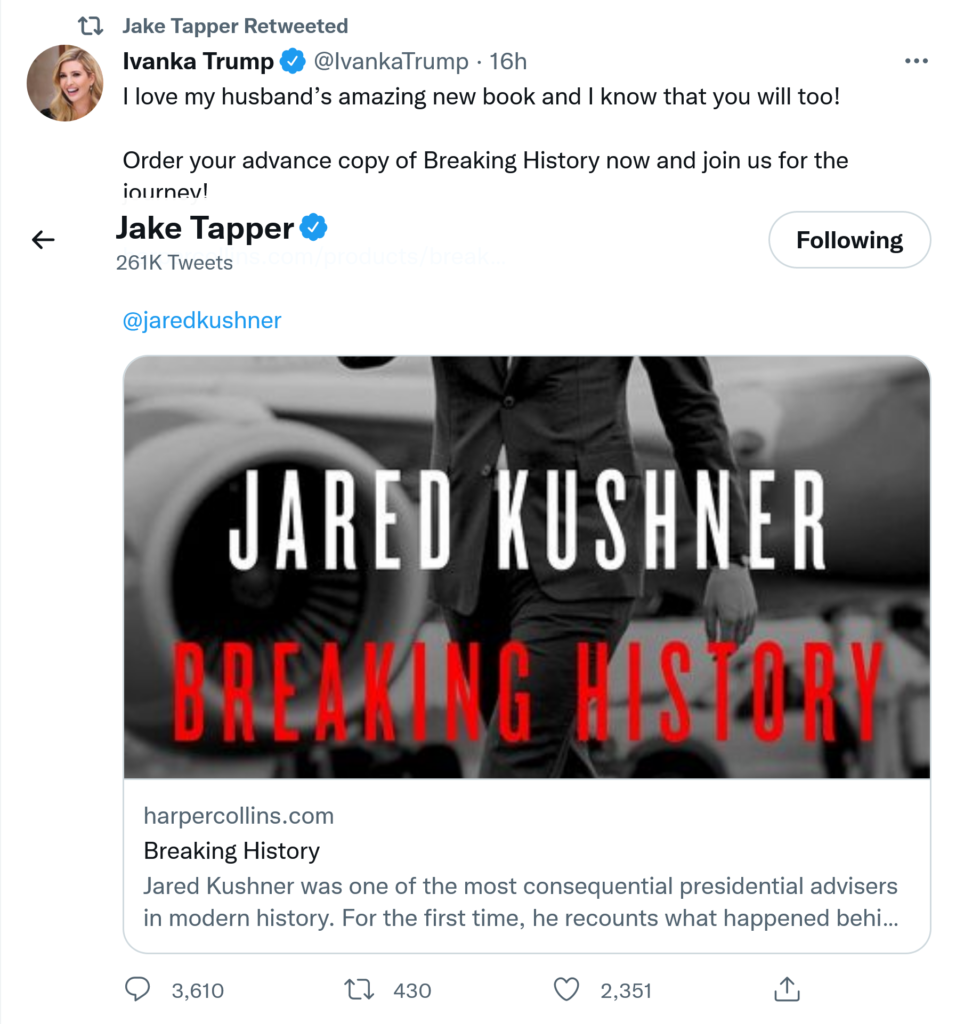Retweet using the icon beside 430
Screen dimensions: 956x1024
(357, 990)
